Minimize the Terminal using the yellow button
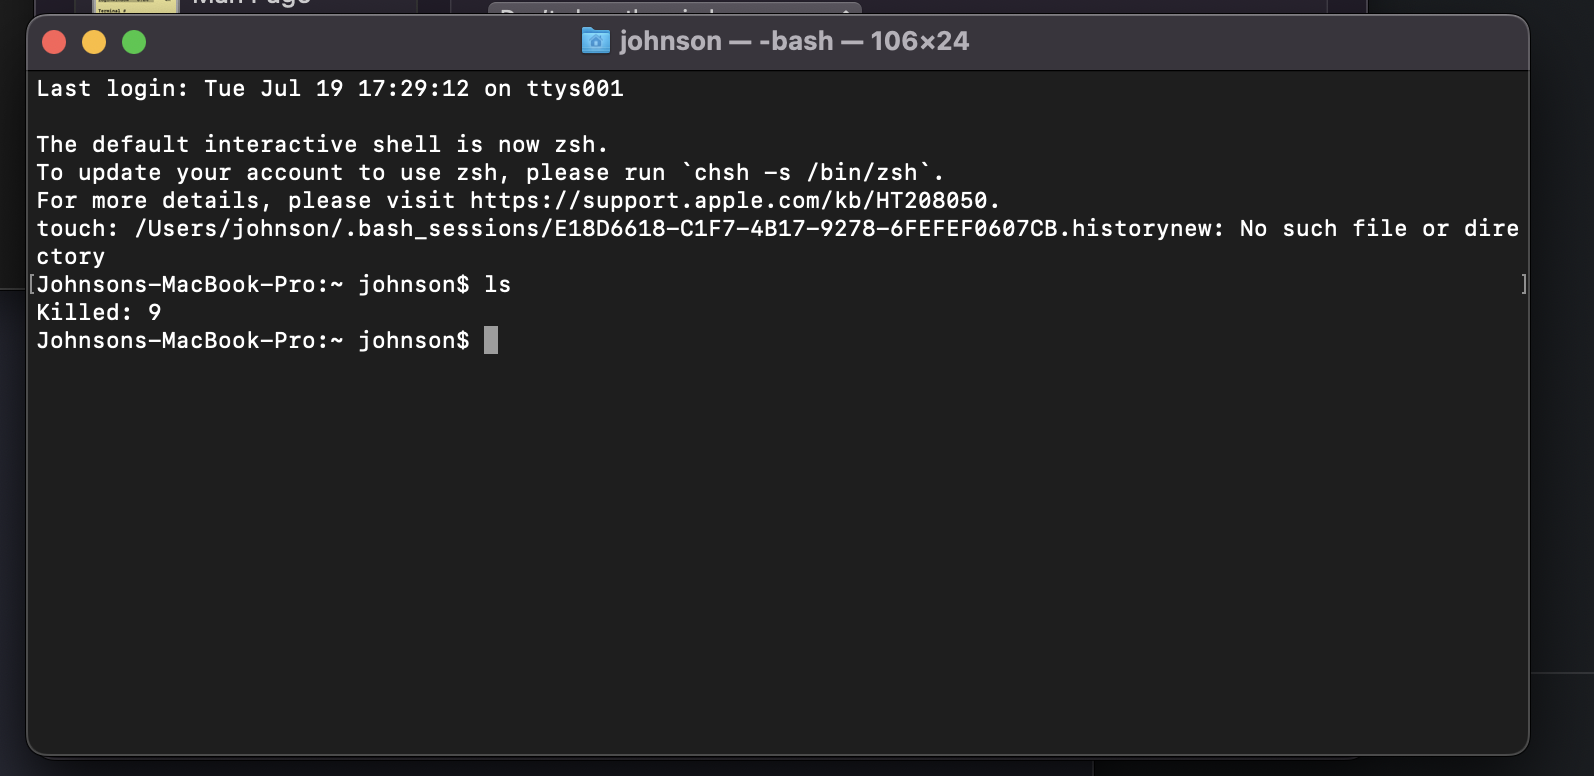The image size is (1594, 776). pos(94,42)
